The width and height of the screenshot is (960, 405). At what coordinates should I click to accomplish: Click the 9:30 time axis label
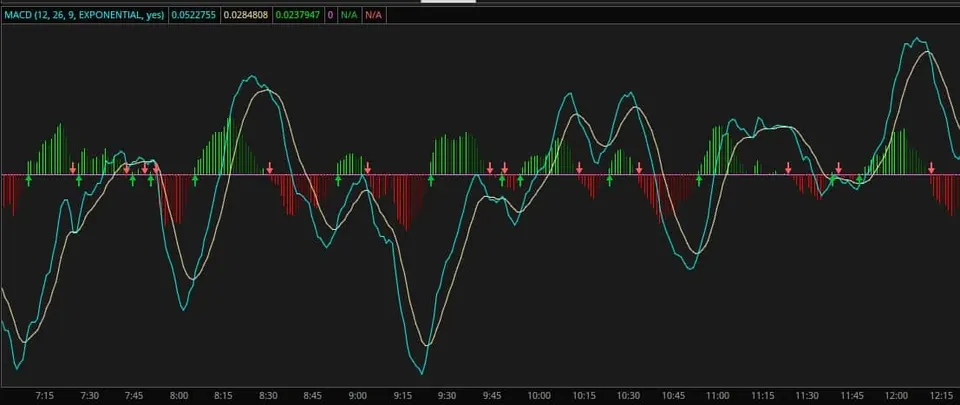(x=447, y=395)
